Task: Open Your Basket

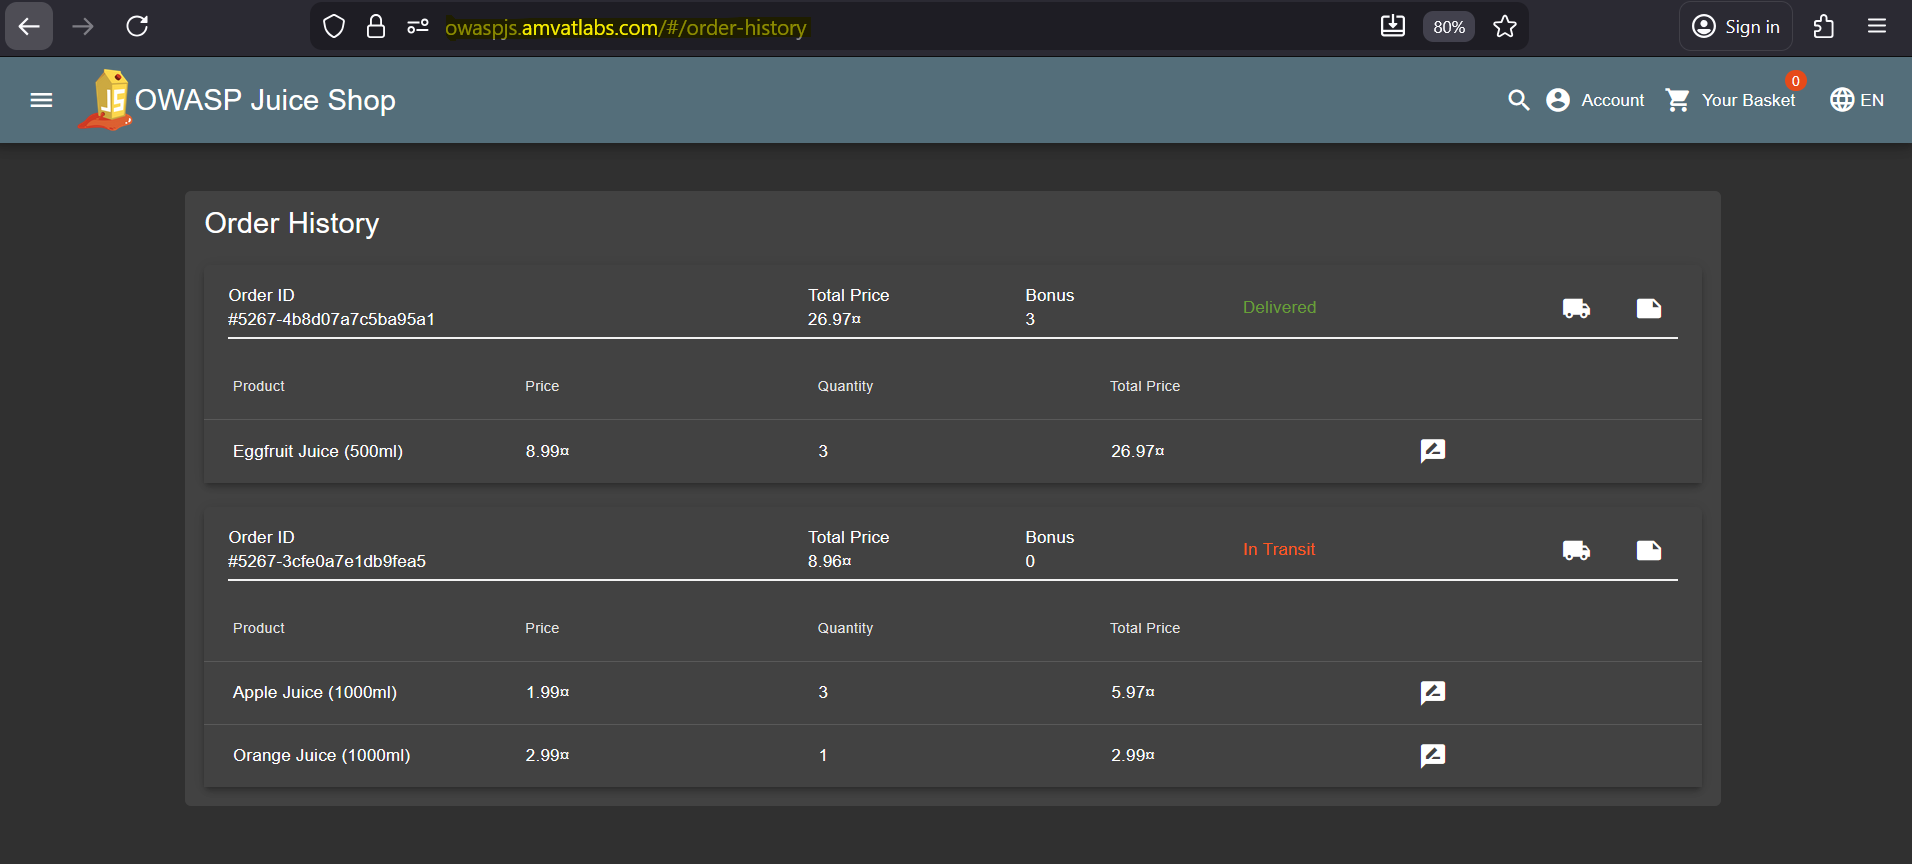Action: coord(1731,100)
